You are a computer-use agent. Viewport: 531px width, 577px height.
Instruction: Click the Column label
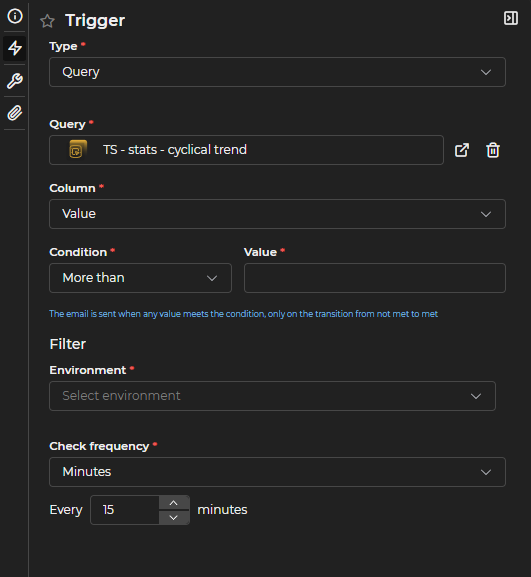(x=72, y=188)
